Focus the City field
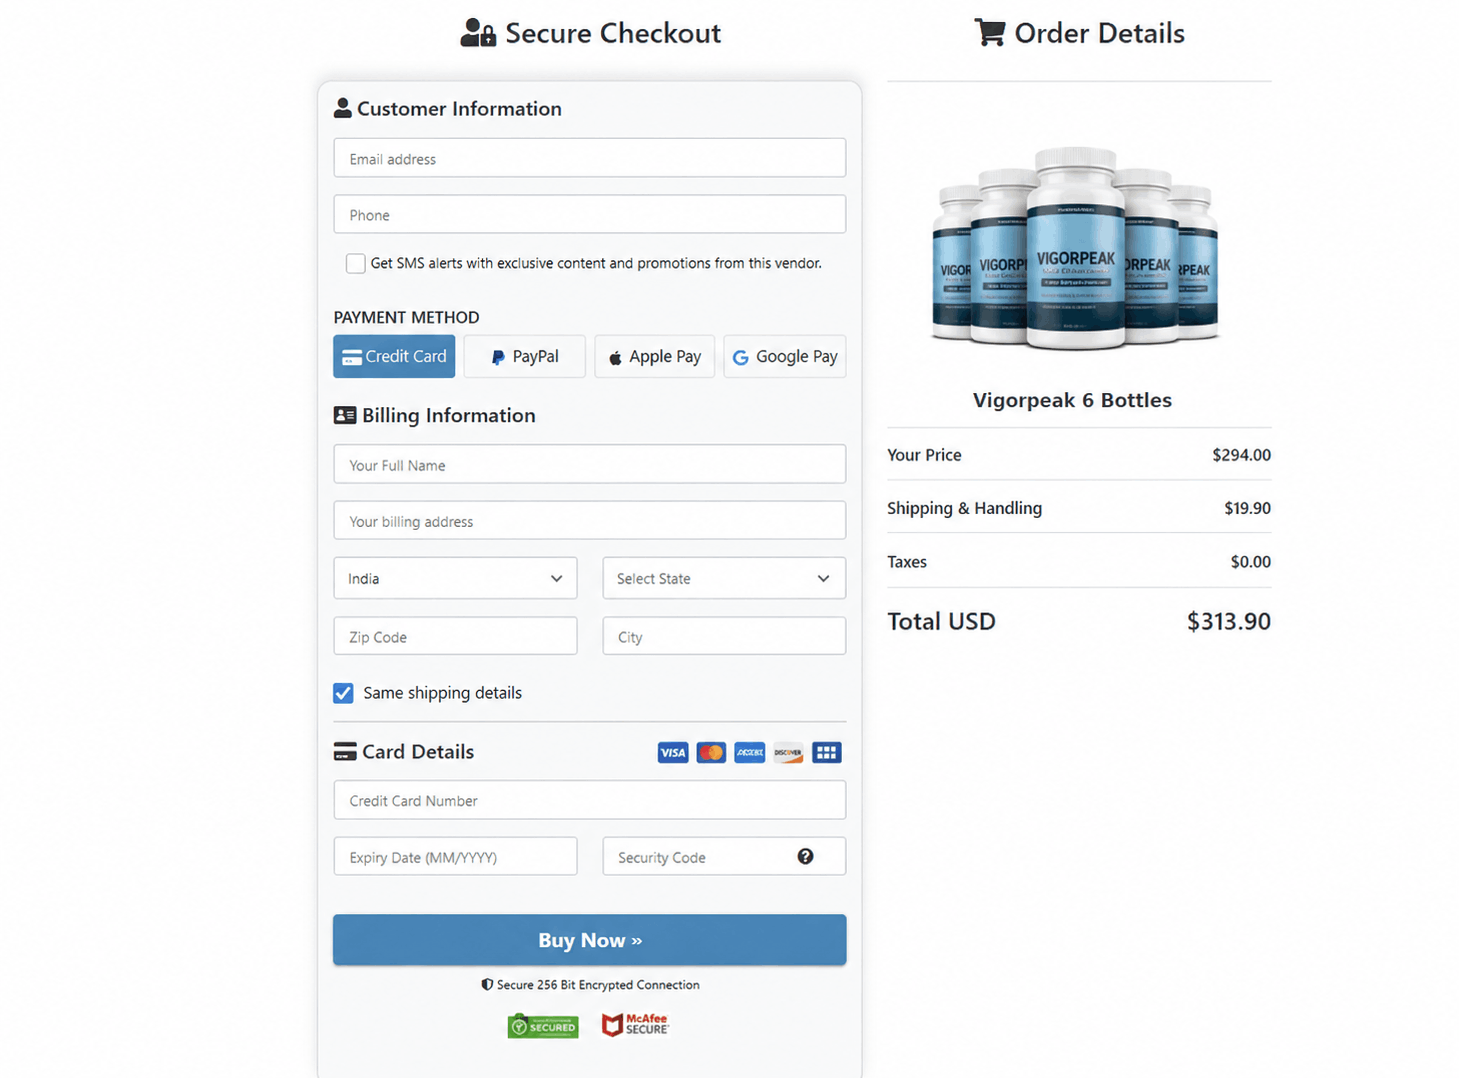 (724, 636)
